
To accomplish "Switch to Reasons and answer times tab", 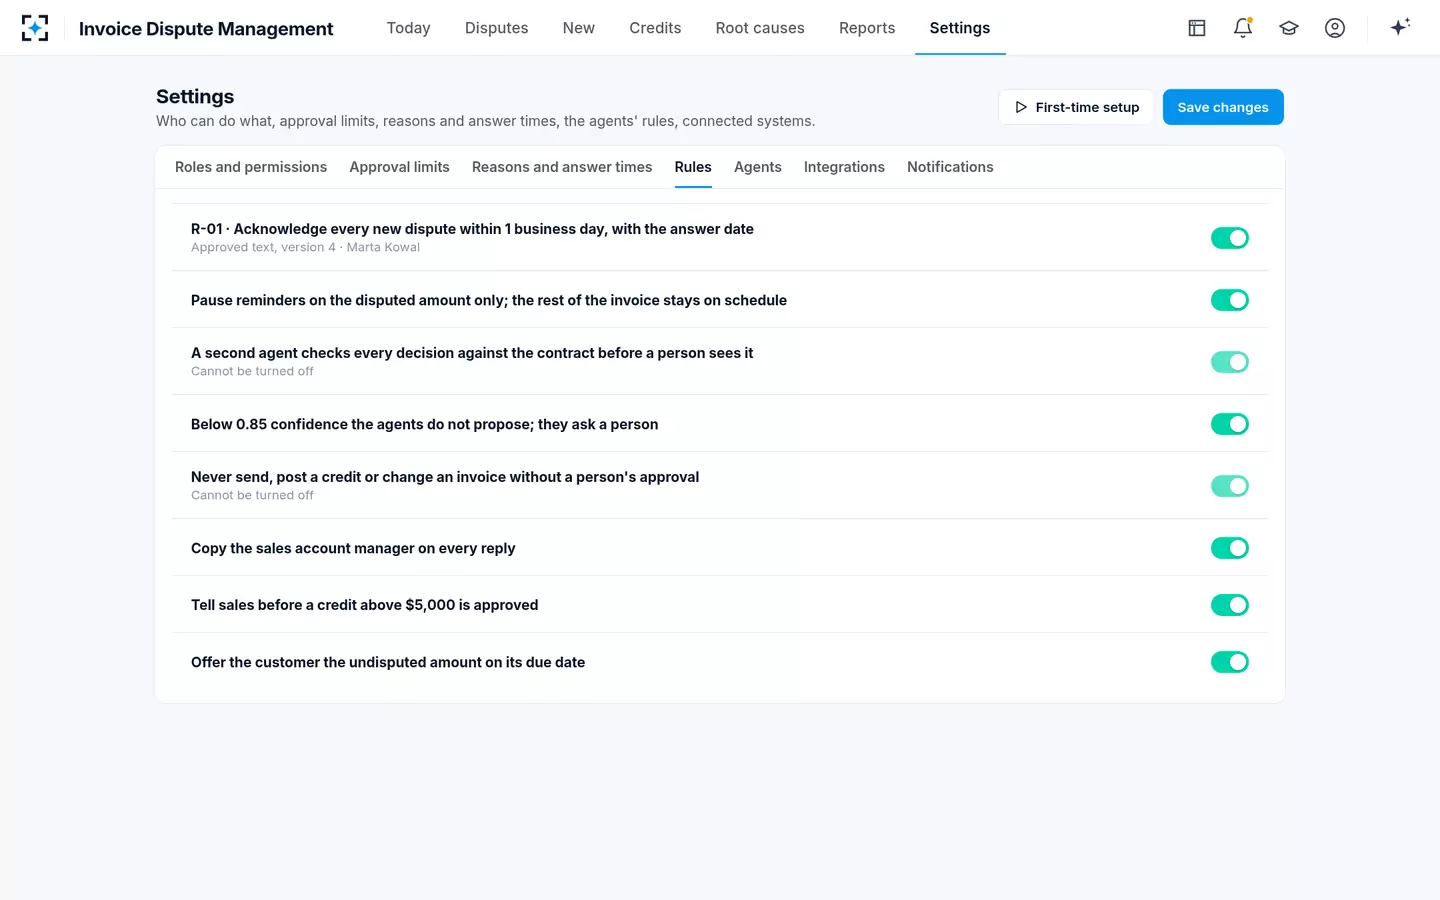I will [x=562, y=167].
